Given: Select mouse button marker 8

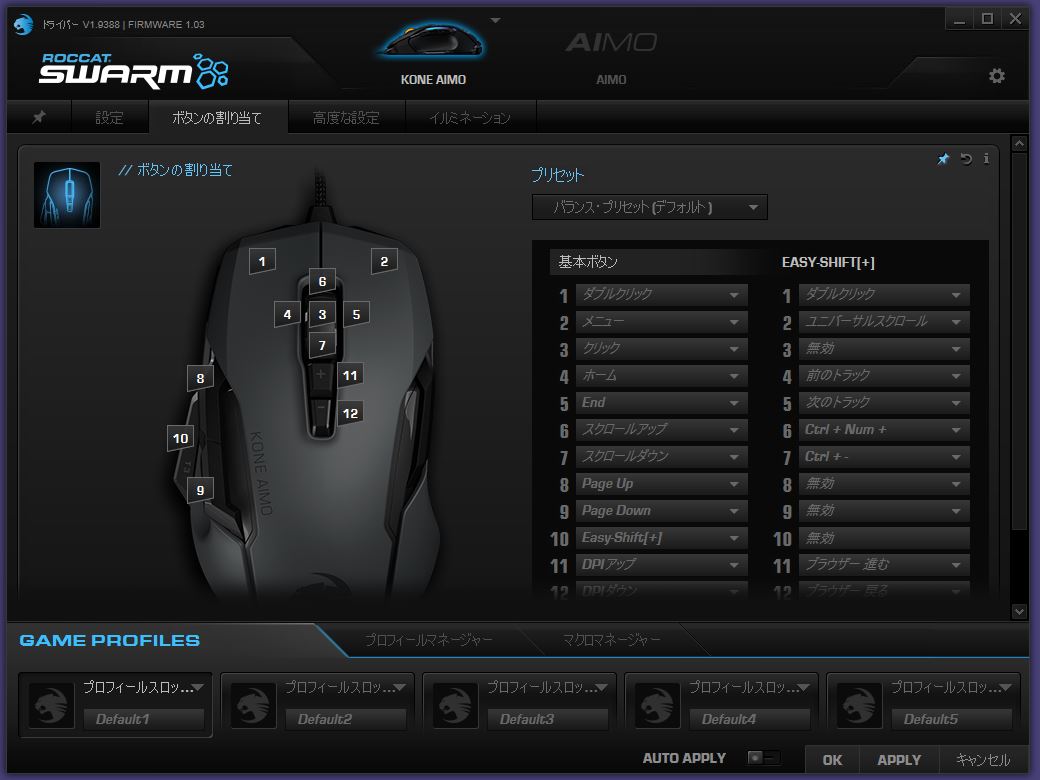Looking at the screenshot, I should tap(200, 378).
